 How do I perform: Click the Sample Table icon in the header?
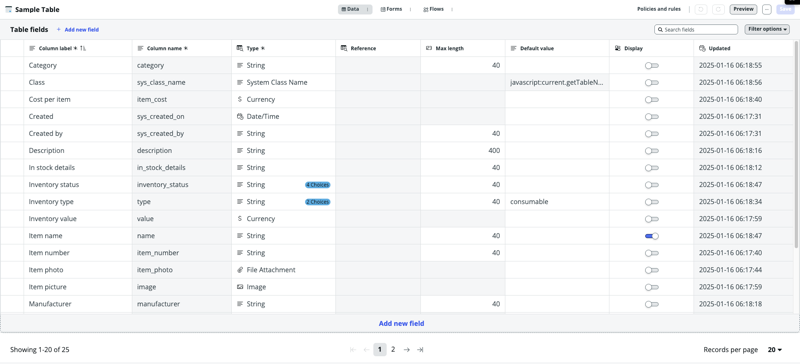[x=8, y=9]
